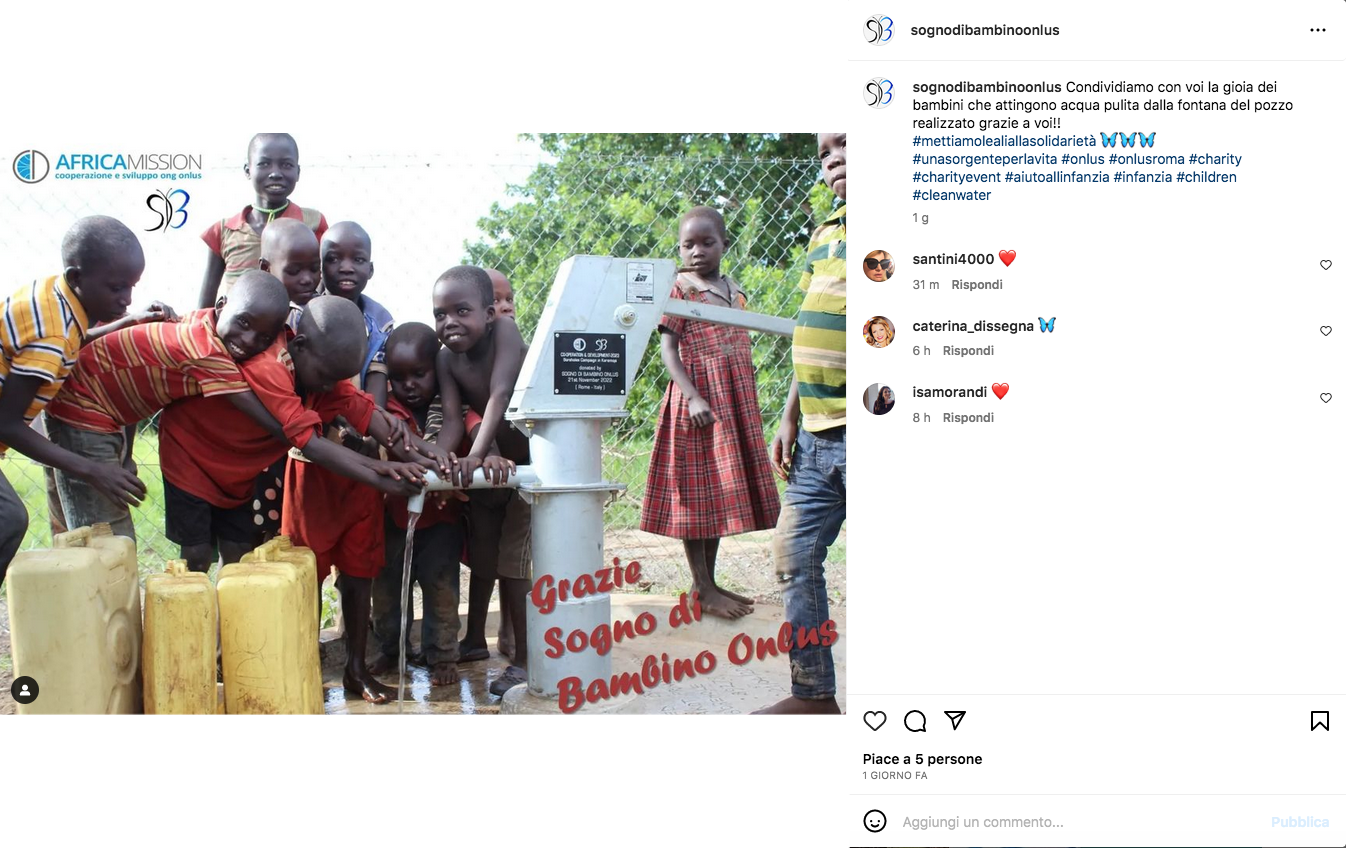
Task: Open the three-dot more options menu
Action: pos(1318,30)
